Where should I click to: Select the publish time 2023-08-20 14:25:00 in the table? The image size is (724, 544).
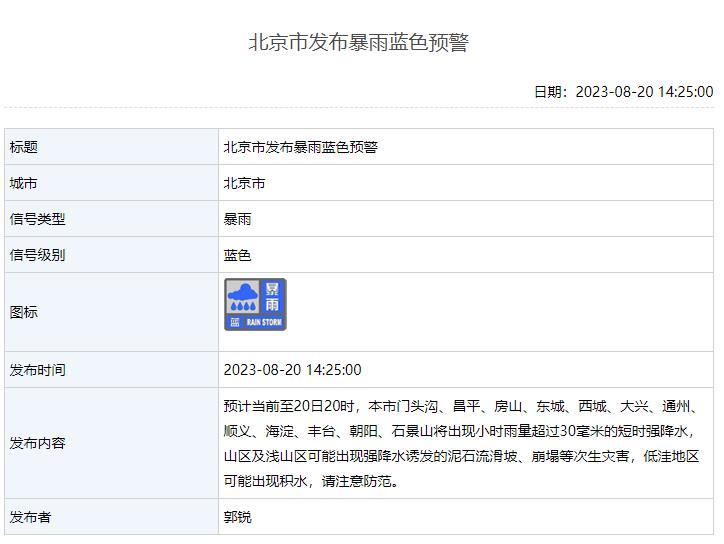(x=292, y=370)
